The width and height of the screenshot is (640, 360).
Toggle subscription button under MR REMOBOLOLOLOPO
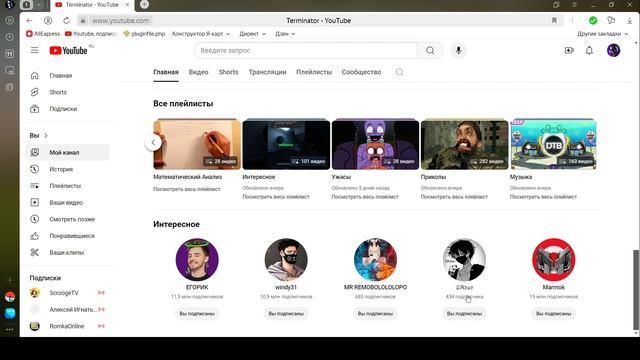pyautogui.click(x=375, y=313)
